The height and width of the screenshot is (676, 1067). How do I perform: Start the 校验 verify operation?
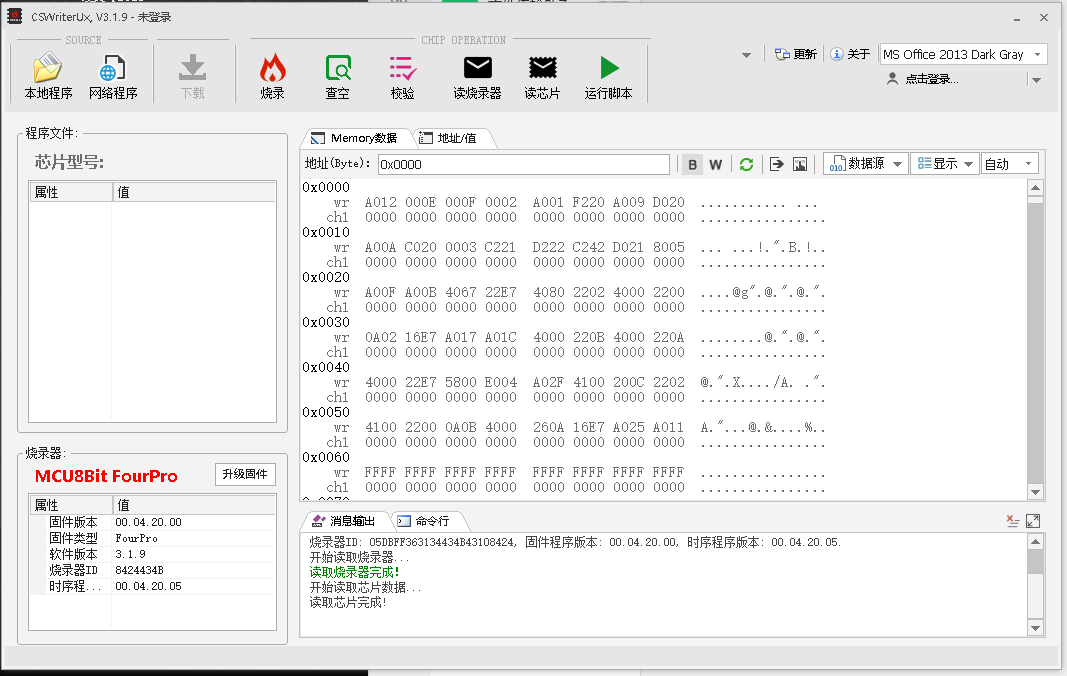pyautogui.click(x=403, y=76)
